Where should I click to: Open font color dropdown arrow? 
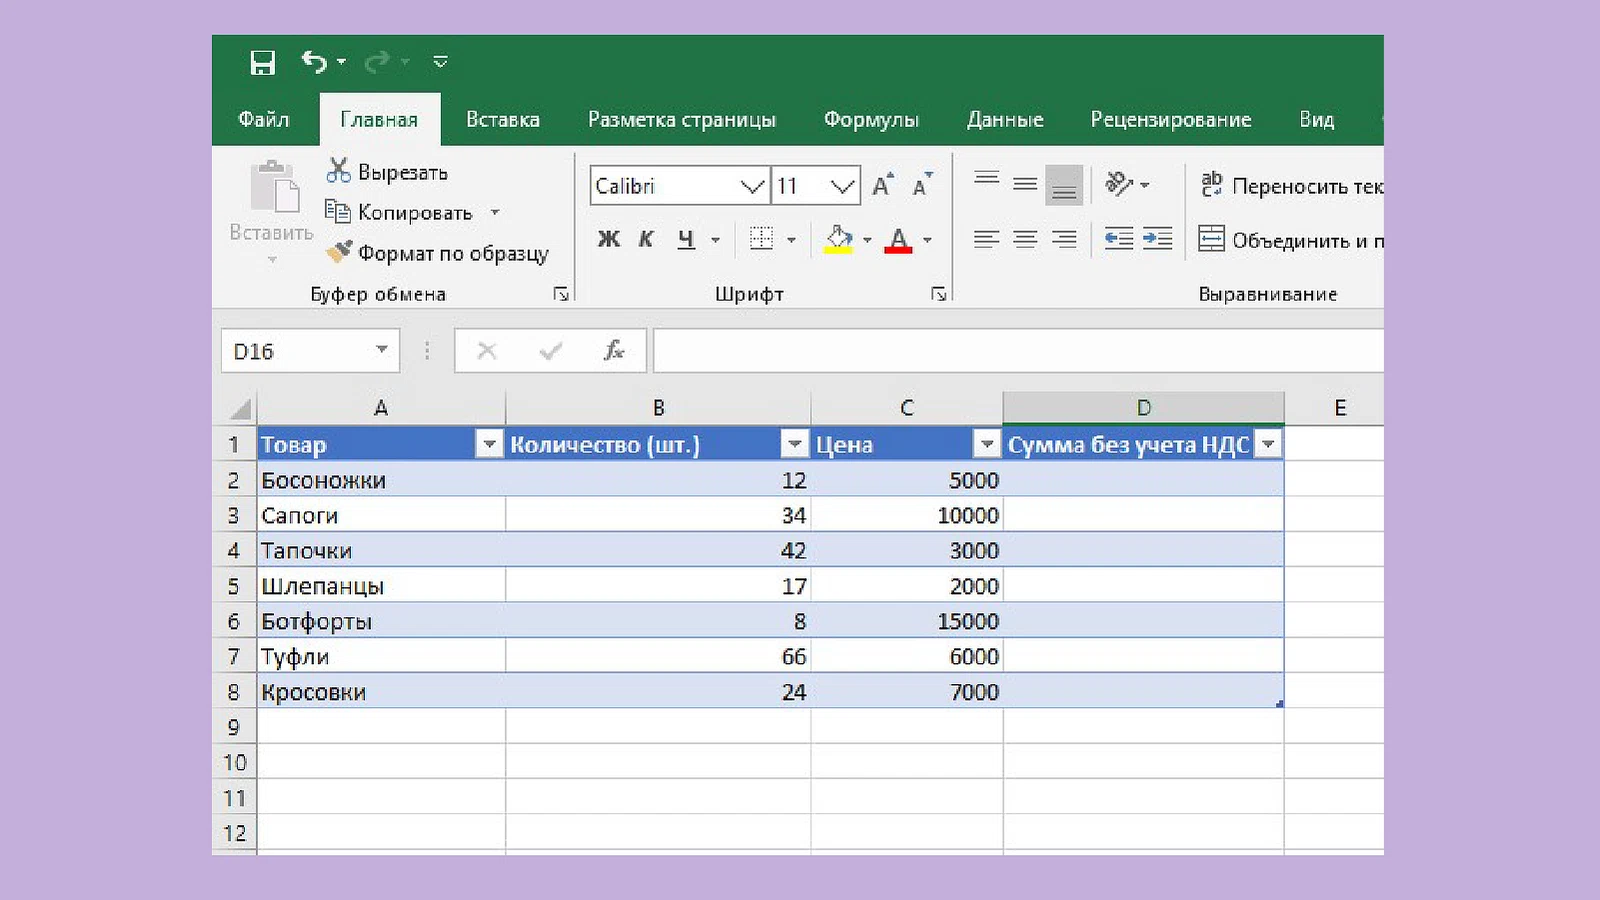(927, 240)
